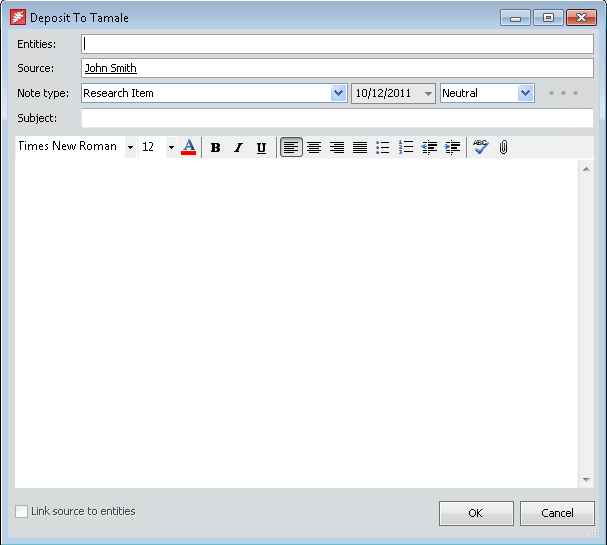The width and height of the screenshot is (607, 545).
Task: Justify the text
Action: tap(360, 147)
